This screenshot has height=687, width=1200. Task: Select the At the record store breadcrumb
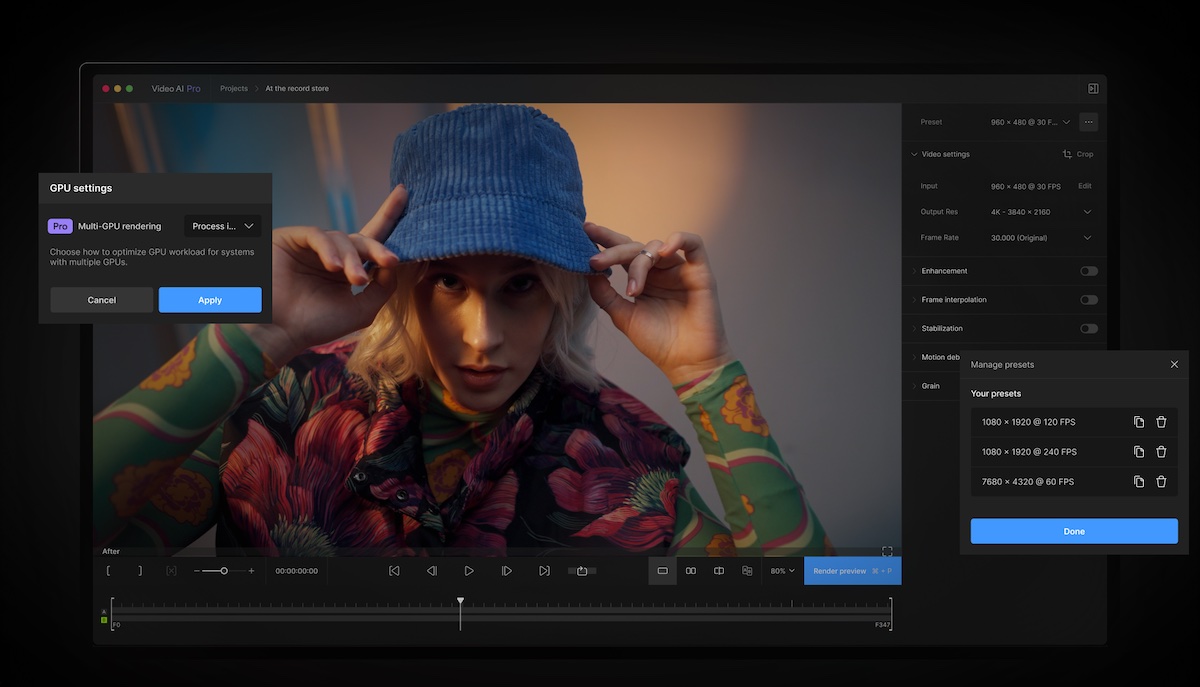tap(296, 88)
